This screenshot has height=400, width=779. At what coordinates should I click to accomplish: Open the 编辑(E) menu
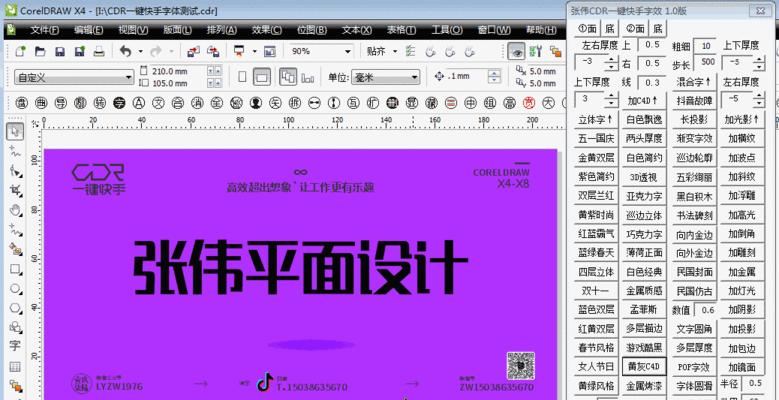coord(88,30)
